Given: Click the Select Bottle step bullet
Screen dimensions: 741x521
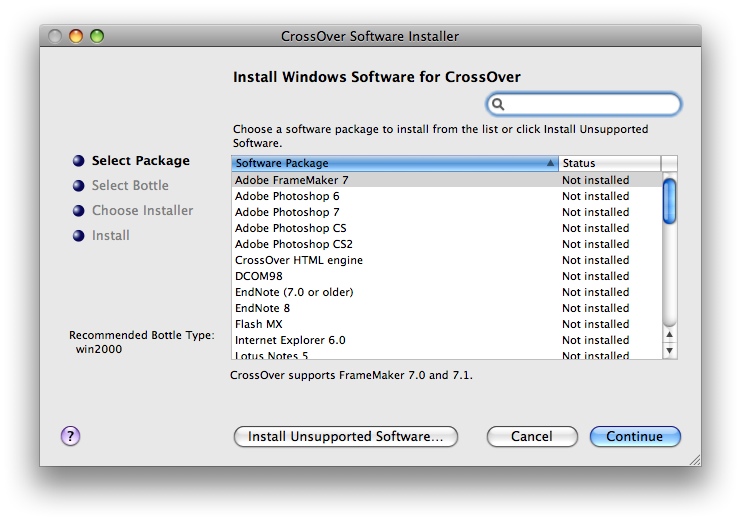Looking at the screenshot, I should coord(78,186).
